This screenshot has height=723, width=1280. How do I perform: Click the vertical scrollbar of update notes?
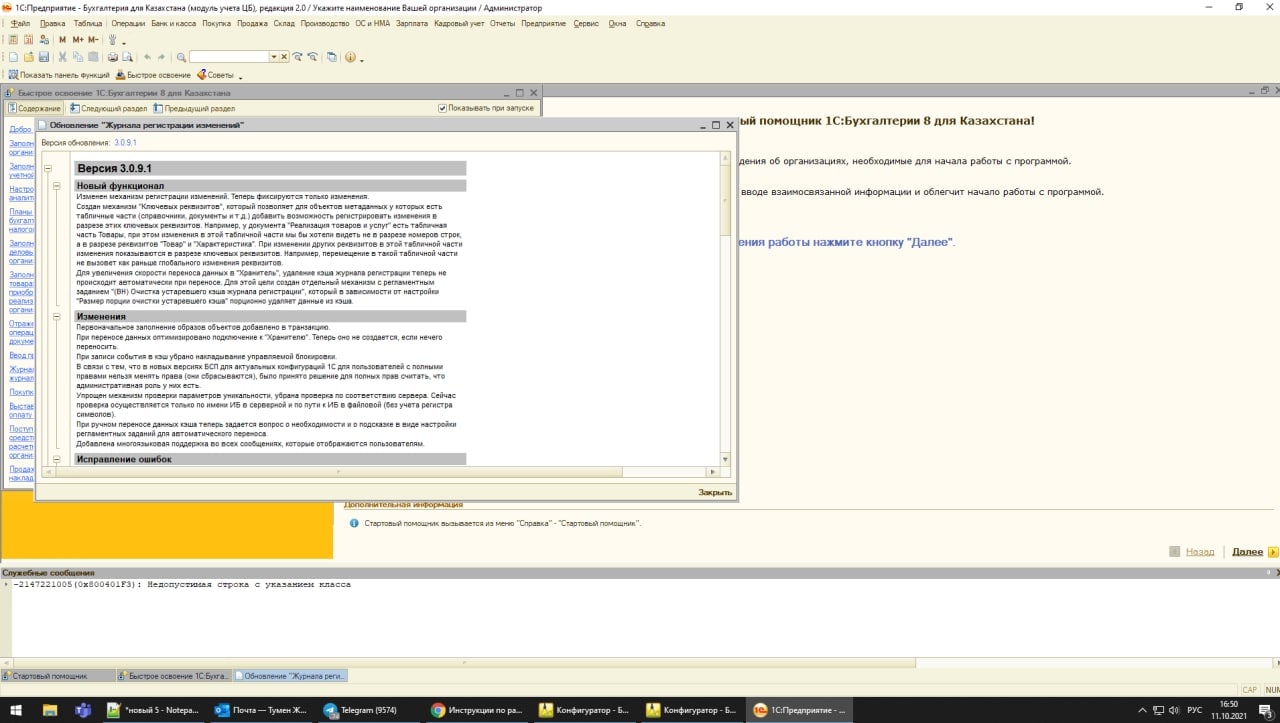coord(726,309)
